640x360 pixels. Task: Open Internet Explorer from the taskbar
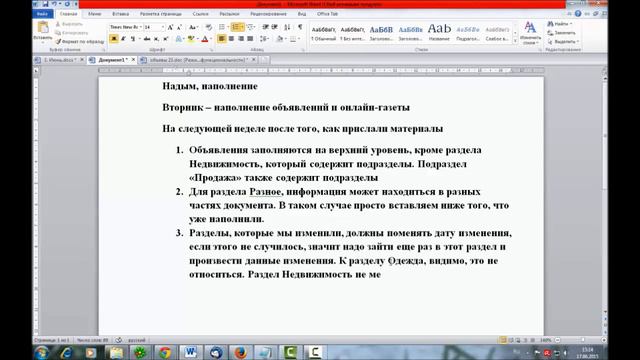66,352
